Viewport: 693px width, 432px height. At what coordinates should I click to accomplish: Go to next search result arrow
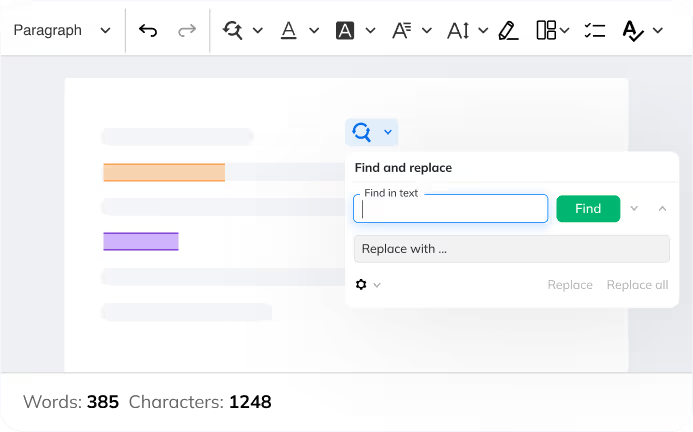tap(634, 208)
